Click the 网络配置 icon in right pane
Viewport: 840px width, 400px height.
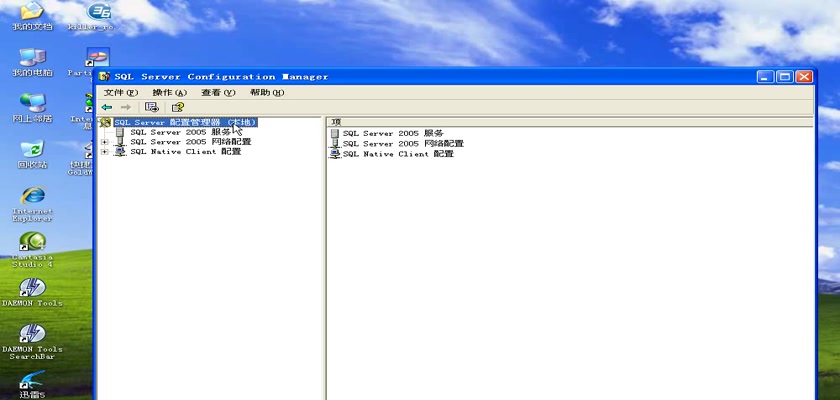point(335,144)
